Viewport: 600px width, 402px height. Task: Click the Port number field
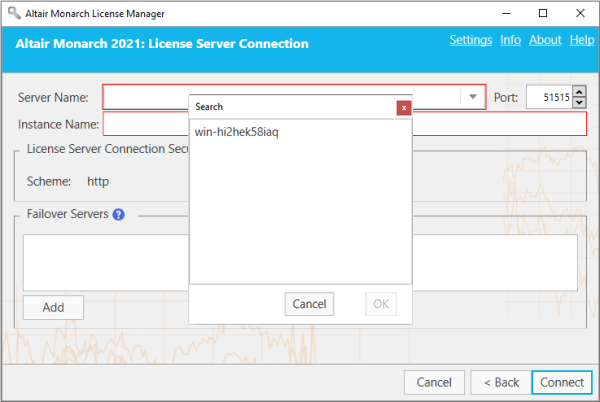(549, 97)
